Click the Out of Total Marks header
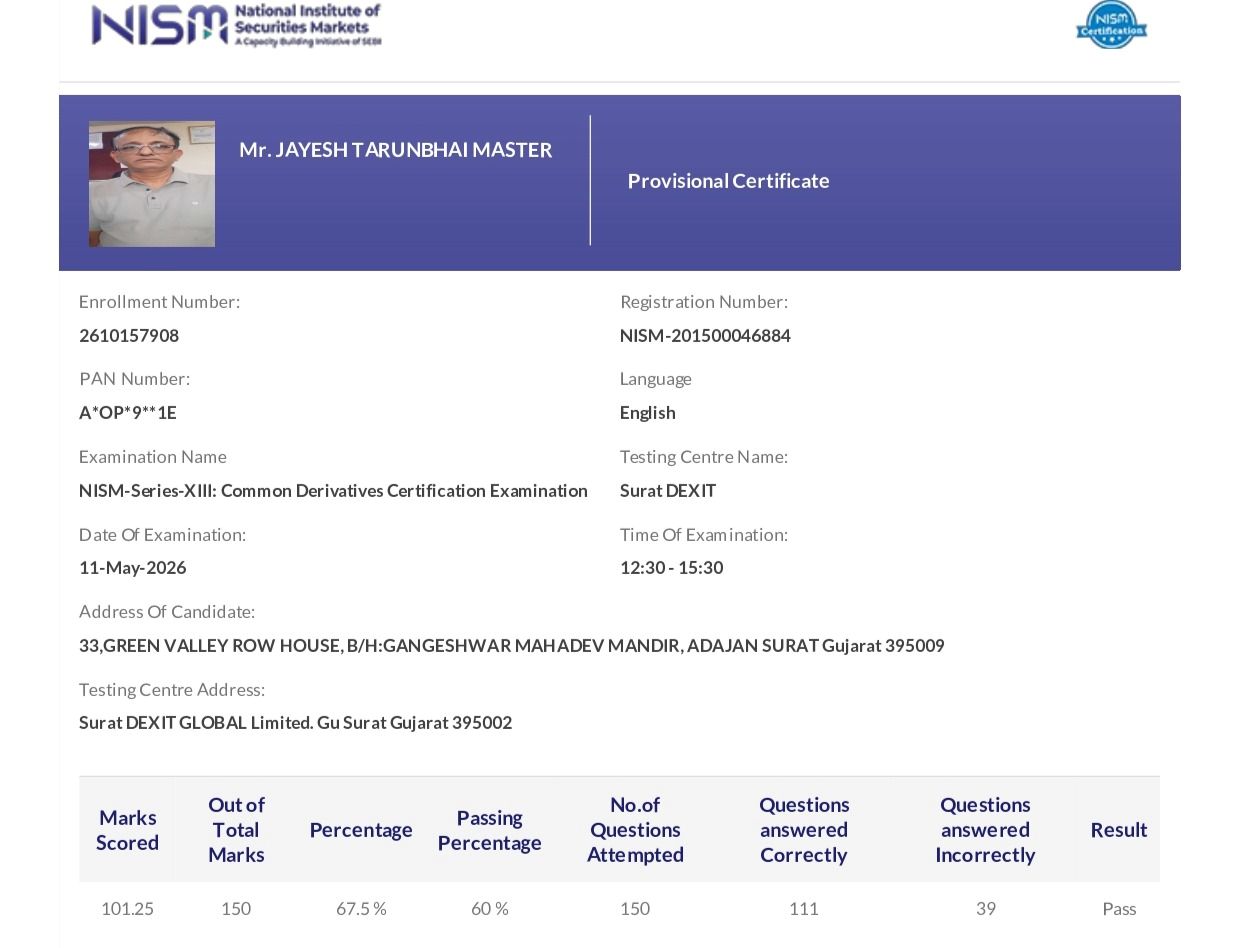The height and width of the screenshot is (948, 1242). pos(236,830)
